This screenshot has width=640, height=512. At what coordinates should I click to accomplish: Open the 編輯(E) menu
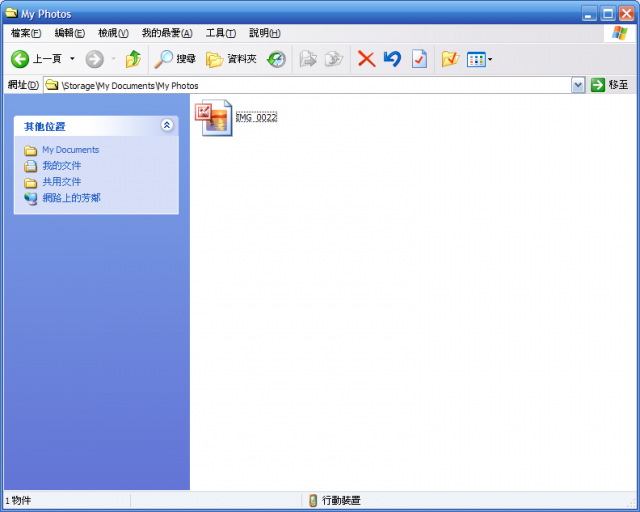pyautogui.click(x=69, y=33)
